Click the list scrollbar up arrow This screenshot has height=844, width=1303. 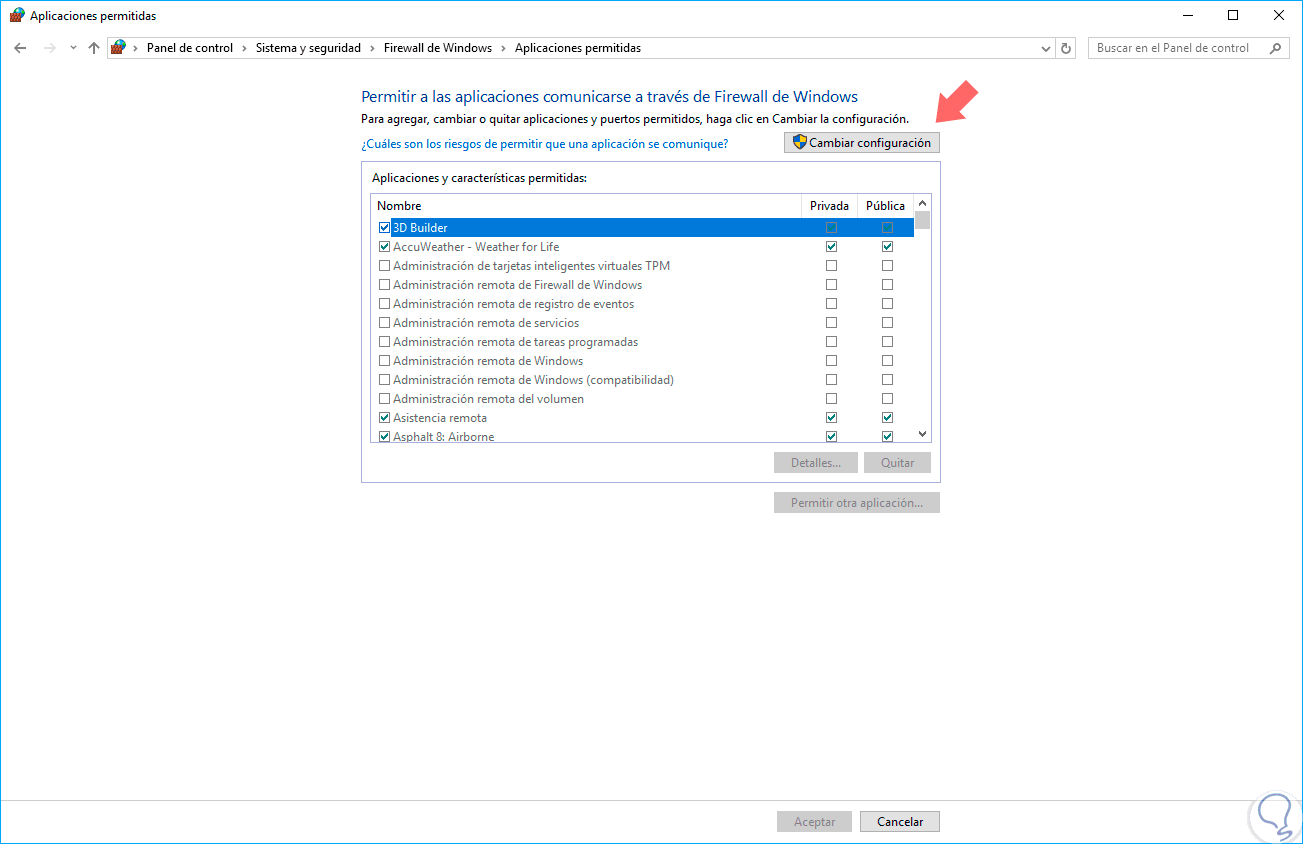pos(923,203)
